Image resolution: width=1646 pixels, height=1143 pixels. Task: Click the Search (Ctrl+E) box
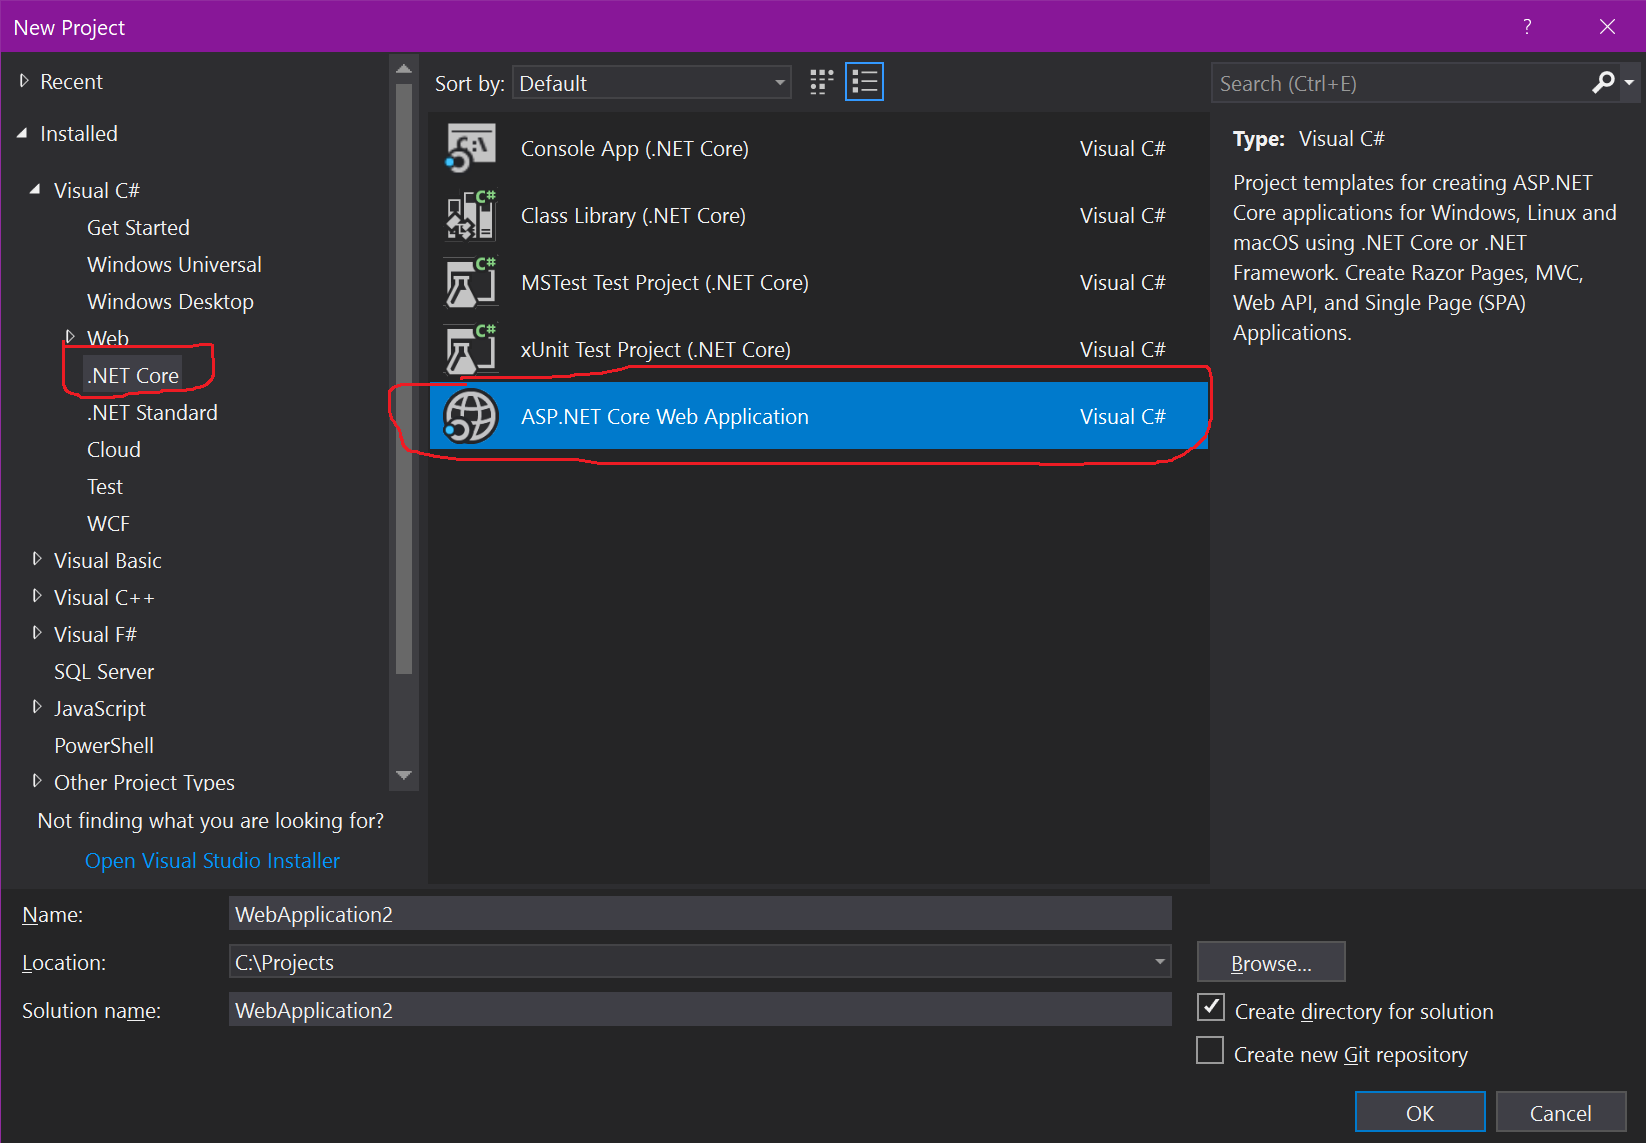point(1400,83)
